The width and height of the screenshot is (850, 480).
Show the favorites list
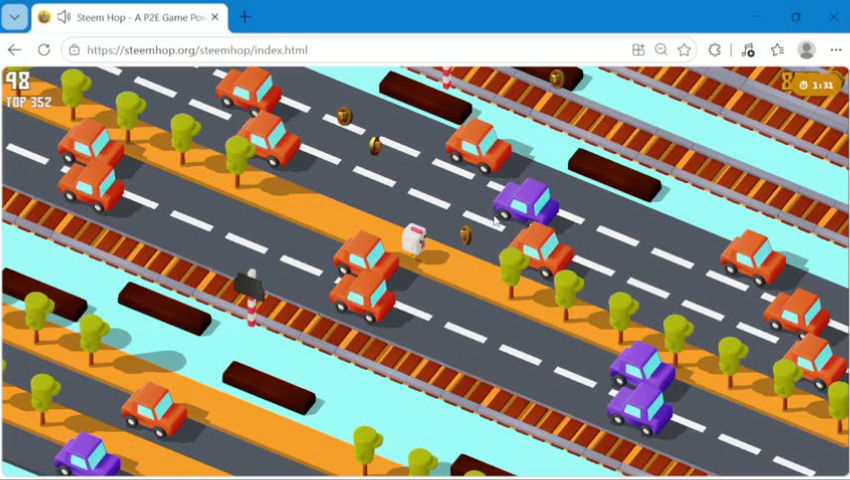(777, 50)
